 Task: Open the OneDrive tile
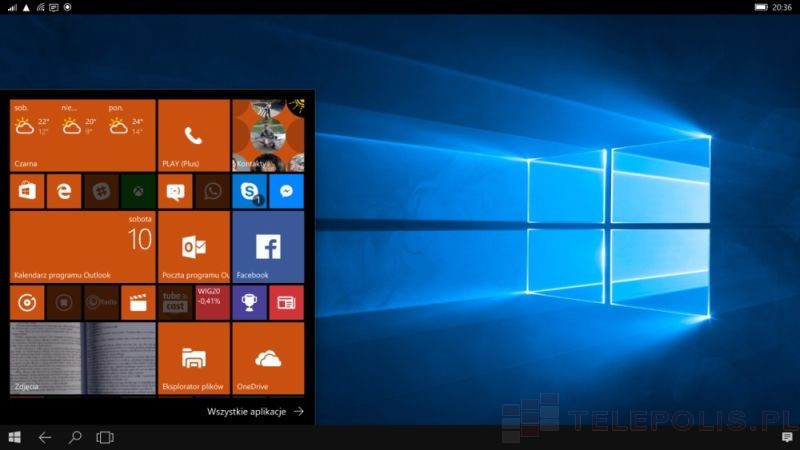pos(268,358)
